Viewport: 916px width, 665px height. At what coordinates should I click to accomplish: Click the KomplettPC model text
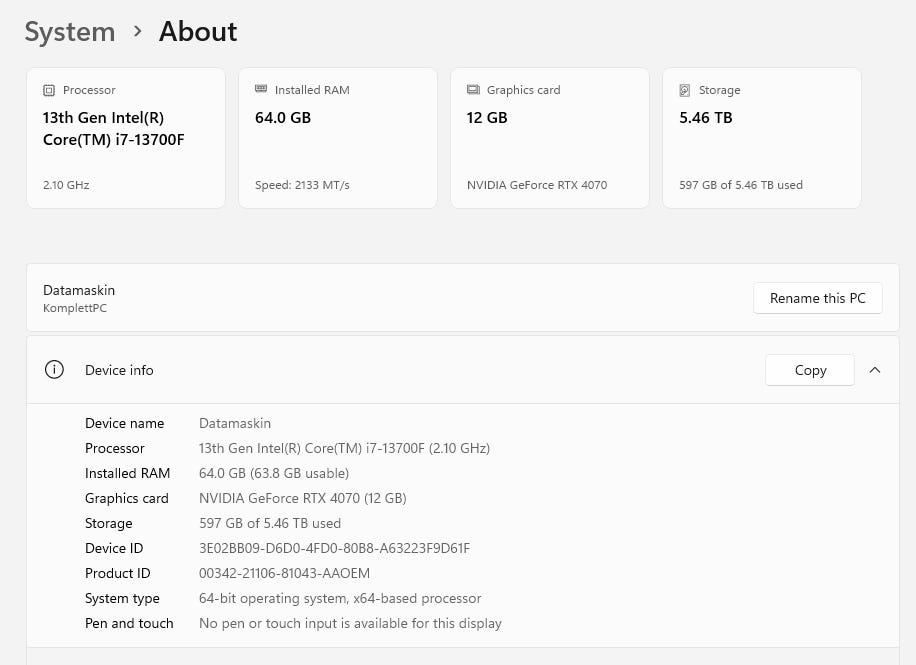75,308
